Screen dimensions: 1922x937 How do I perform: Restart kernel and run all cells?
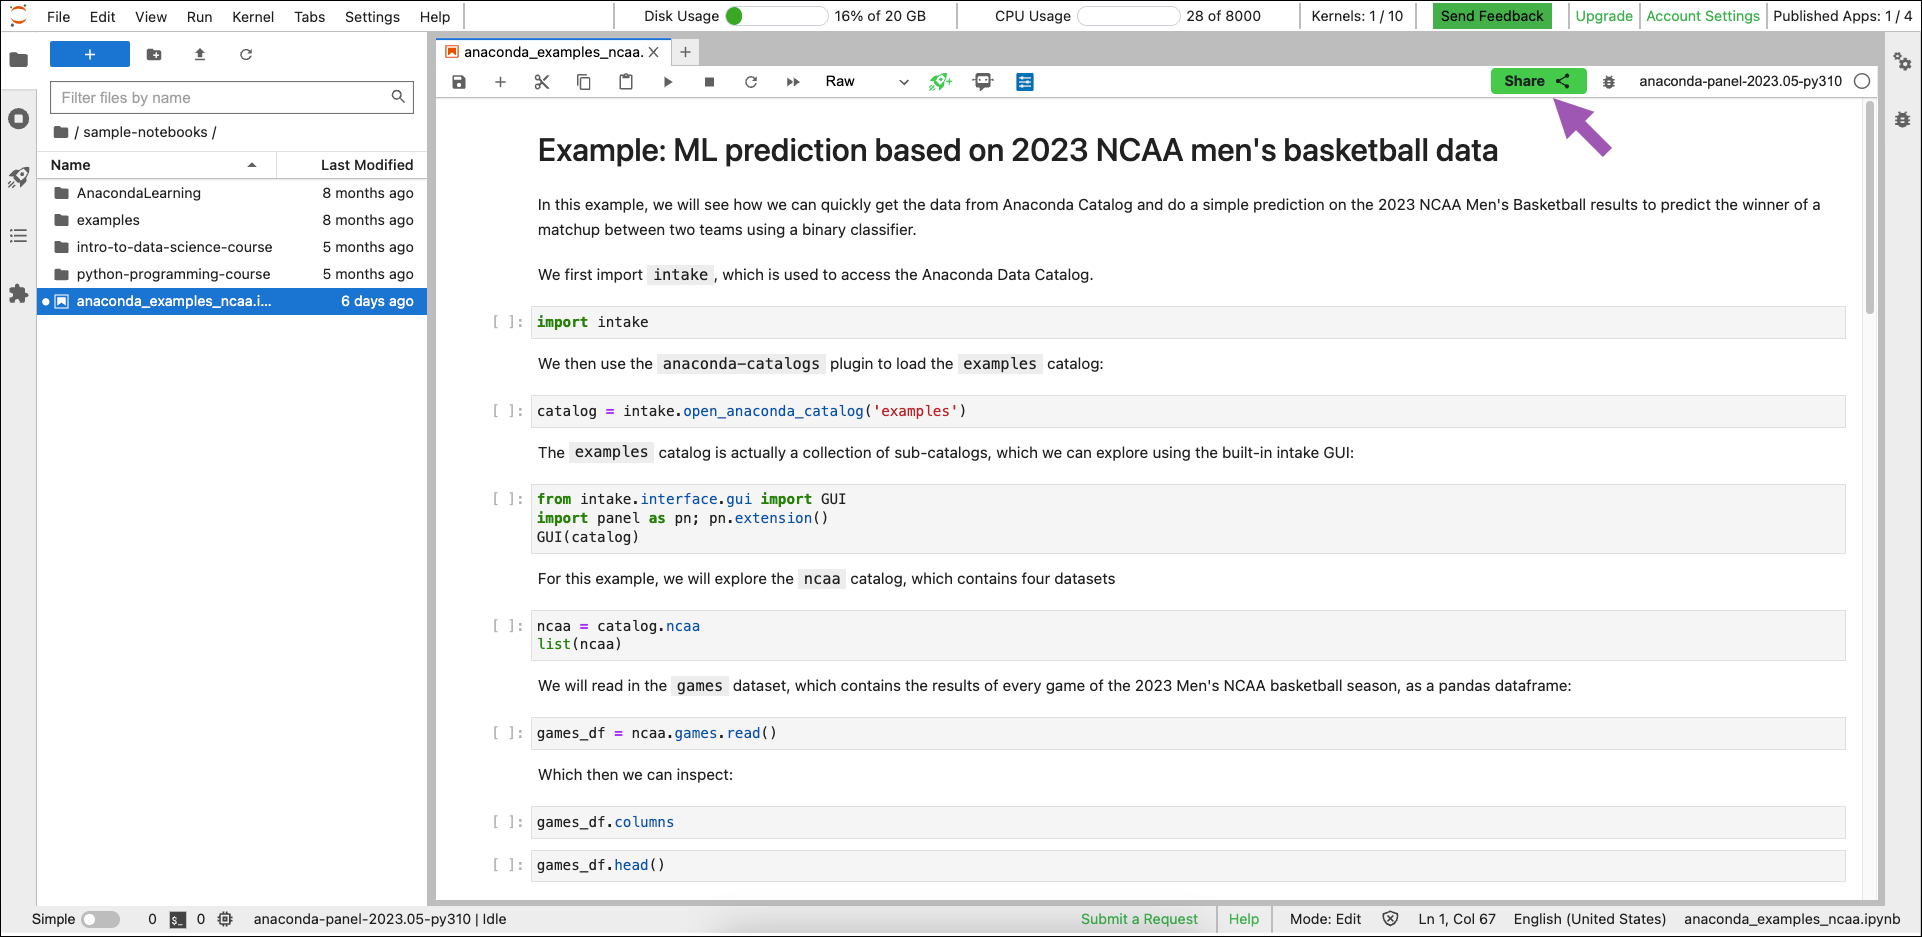[x=793, y=82]
